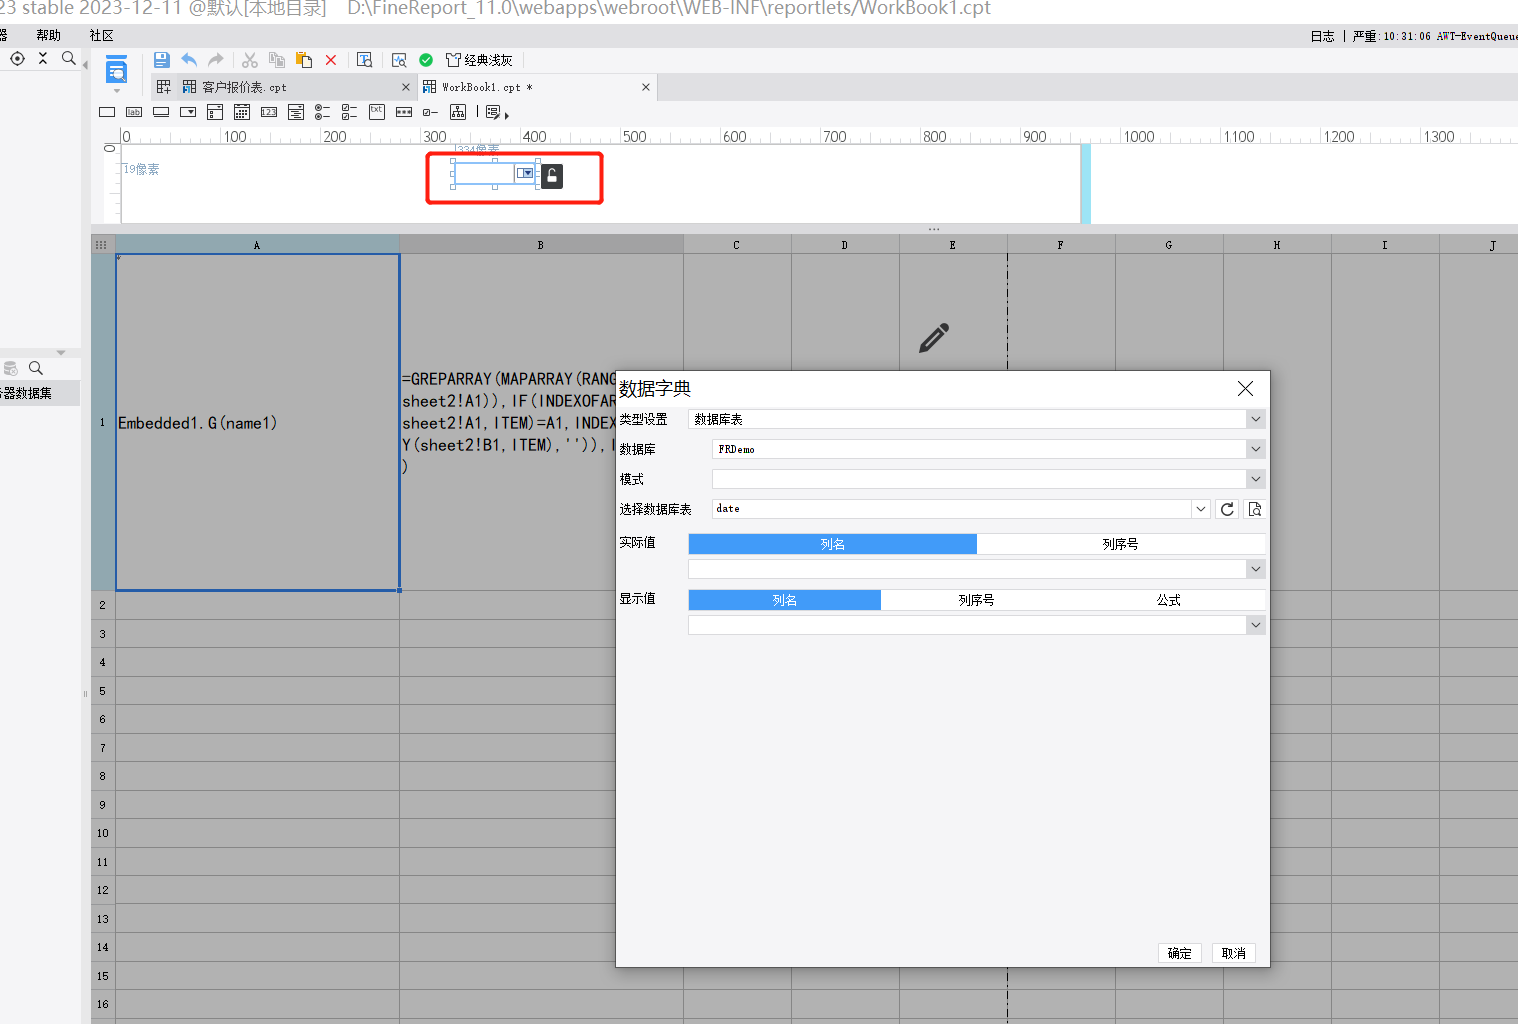Close the 客户报价表.cpt tab

[406, 87]
